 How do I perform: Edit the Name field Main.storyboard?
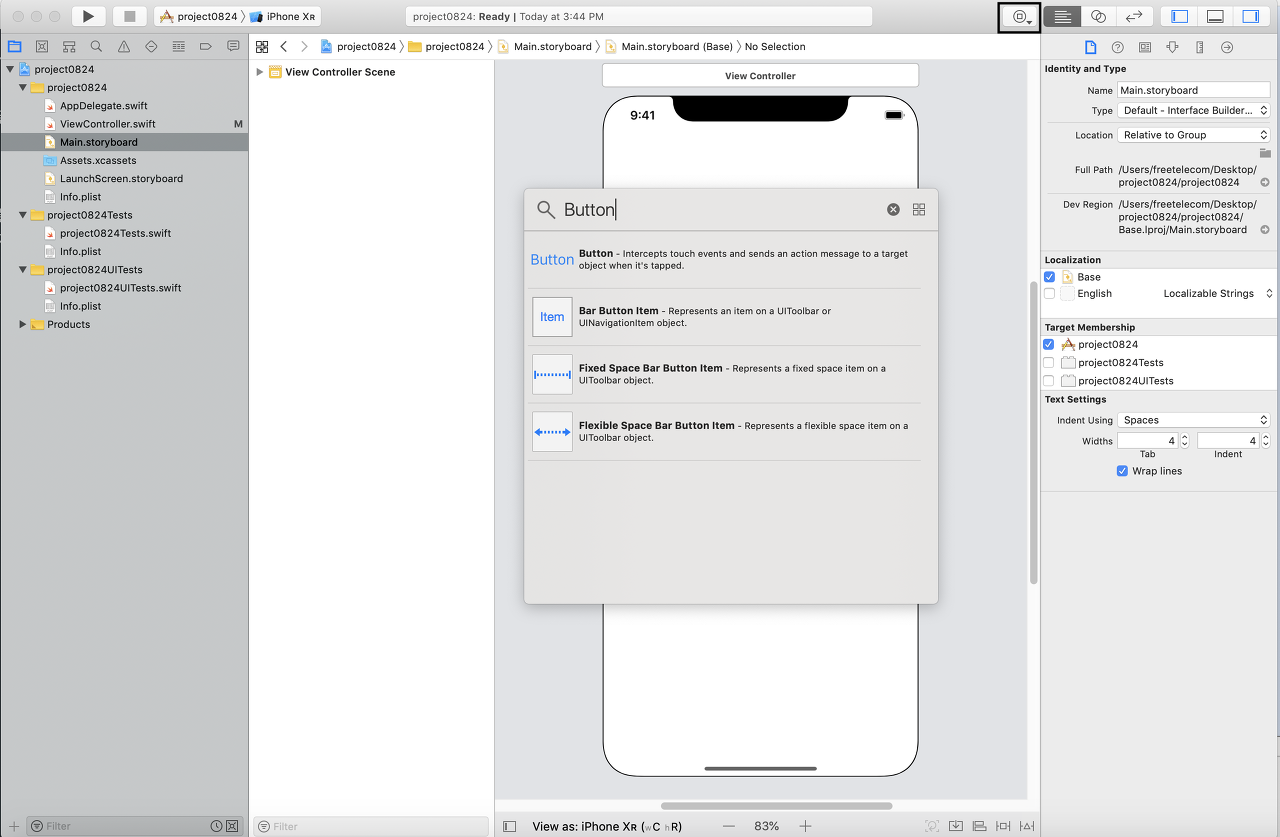pyautogui.click(x=1194, y=90)
